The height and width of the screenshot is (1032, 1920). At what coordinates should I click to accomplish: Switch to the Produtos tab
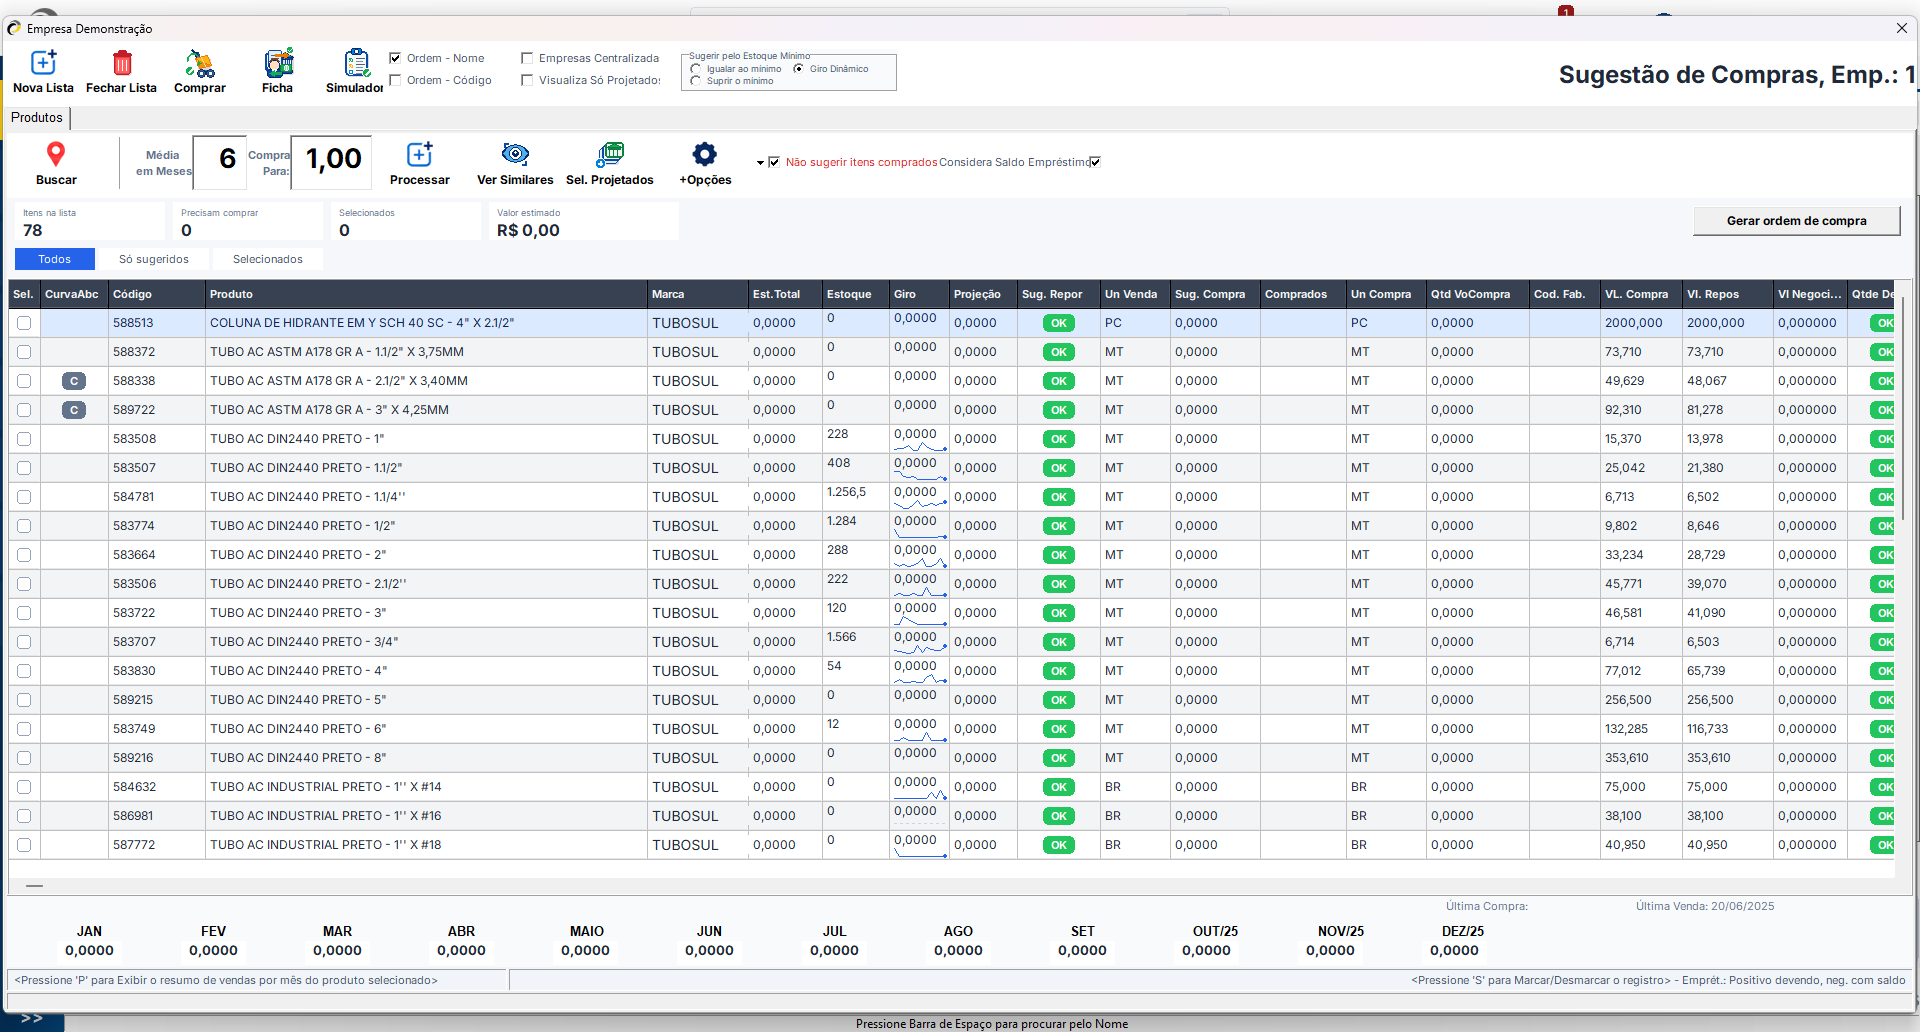coord(37,118)
